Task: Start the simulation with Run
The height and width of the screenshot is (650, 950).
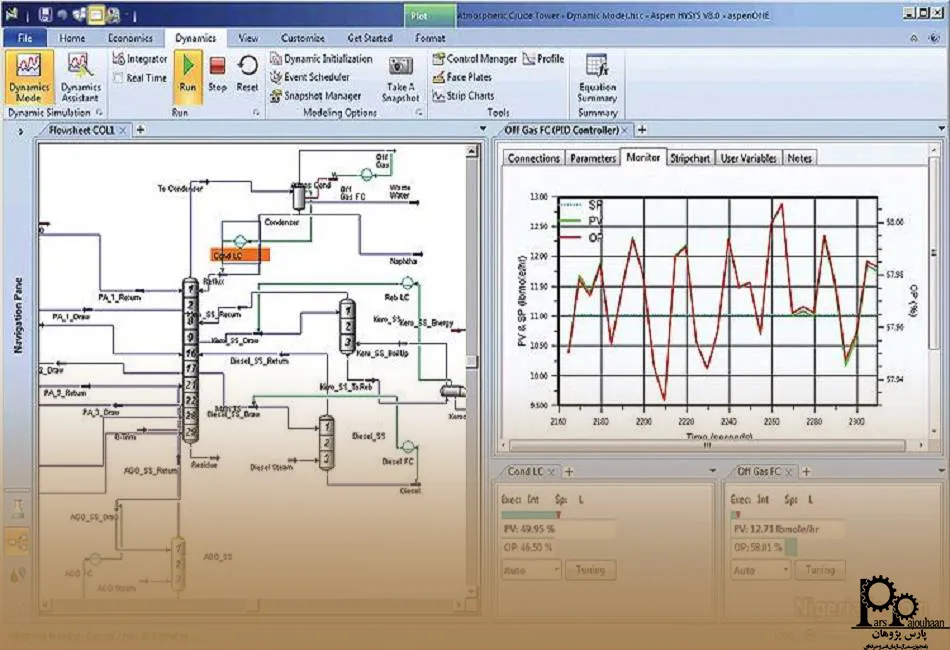Action: (x=187, y=72)
